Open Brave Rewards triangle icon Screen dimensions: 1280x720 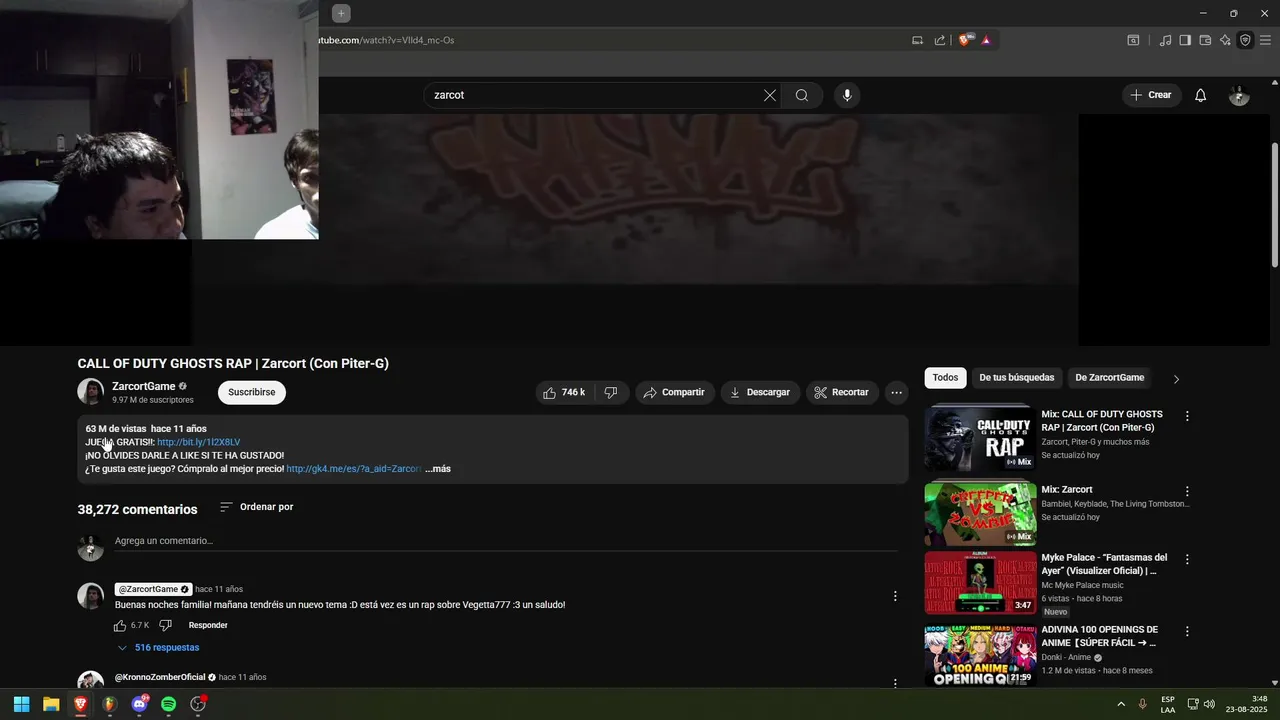(986, 40)
